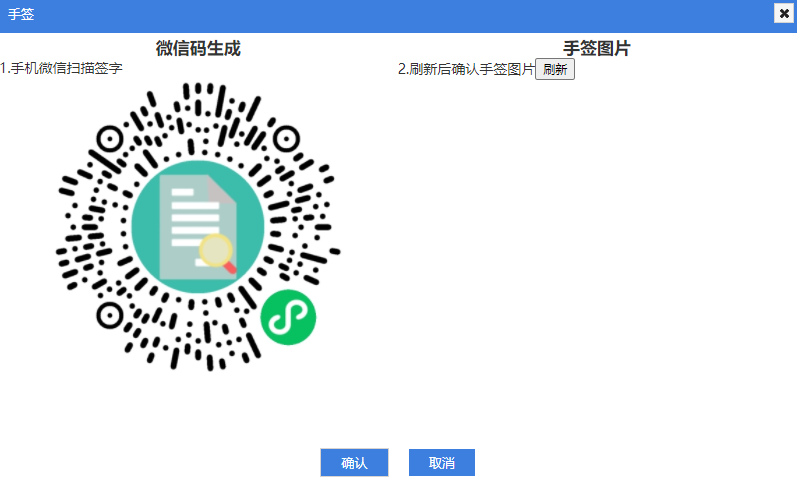
Task: Select the 手签图片 heading text
Action: 597,48
